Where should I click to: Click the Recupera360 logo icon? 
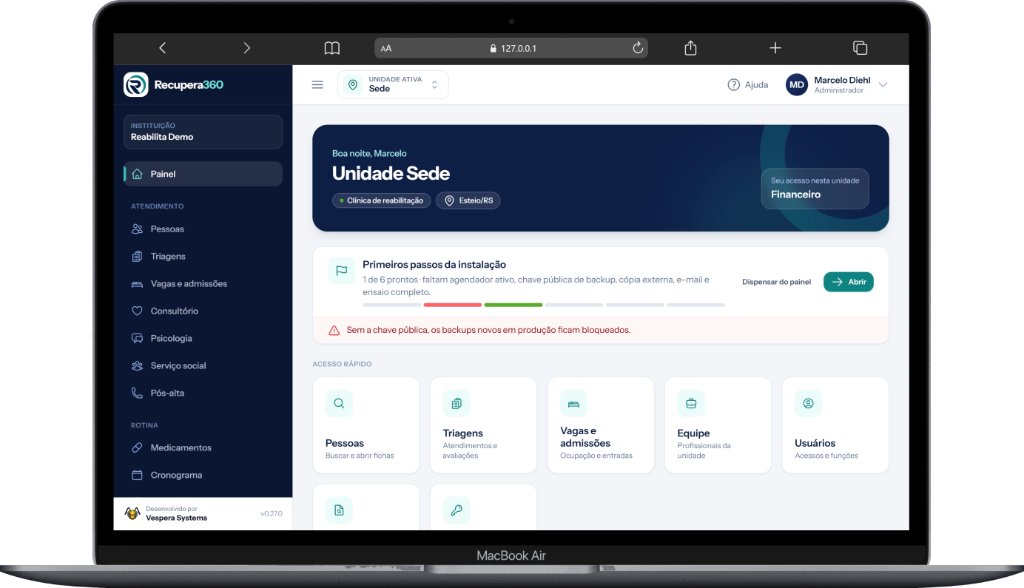coord(136,85)
